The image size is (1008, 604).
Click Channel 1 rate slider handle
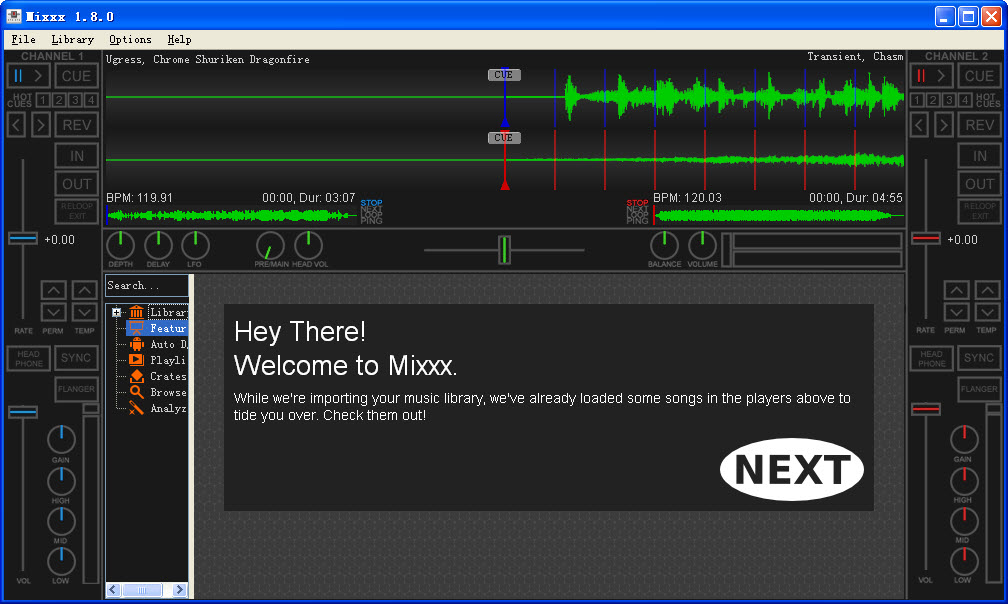tap(23, 238)
